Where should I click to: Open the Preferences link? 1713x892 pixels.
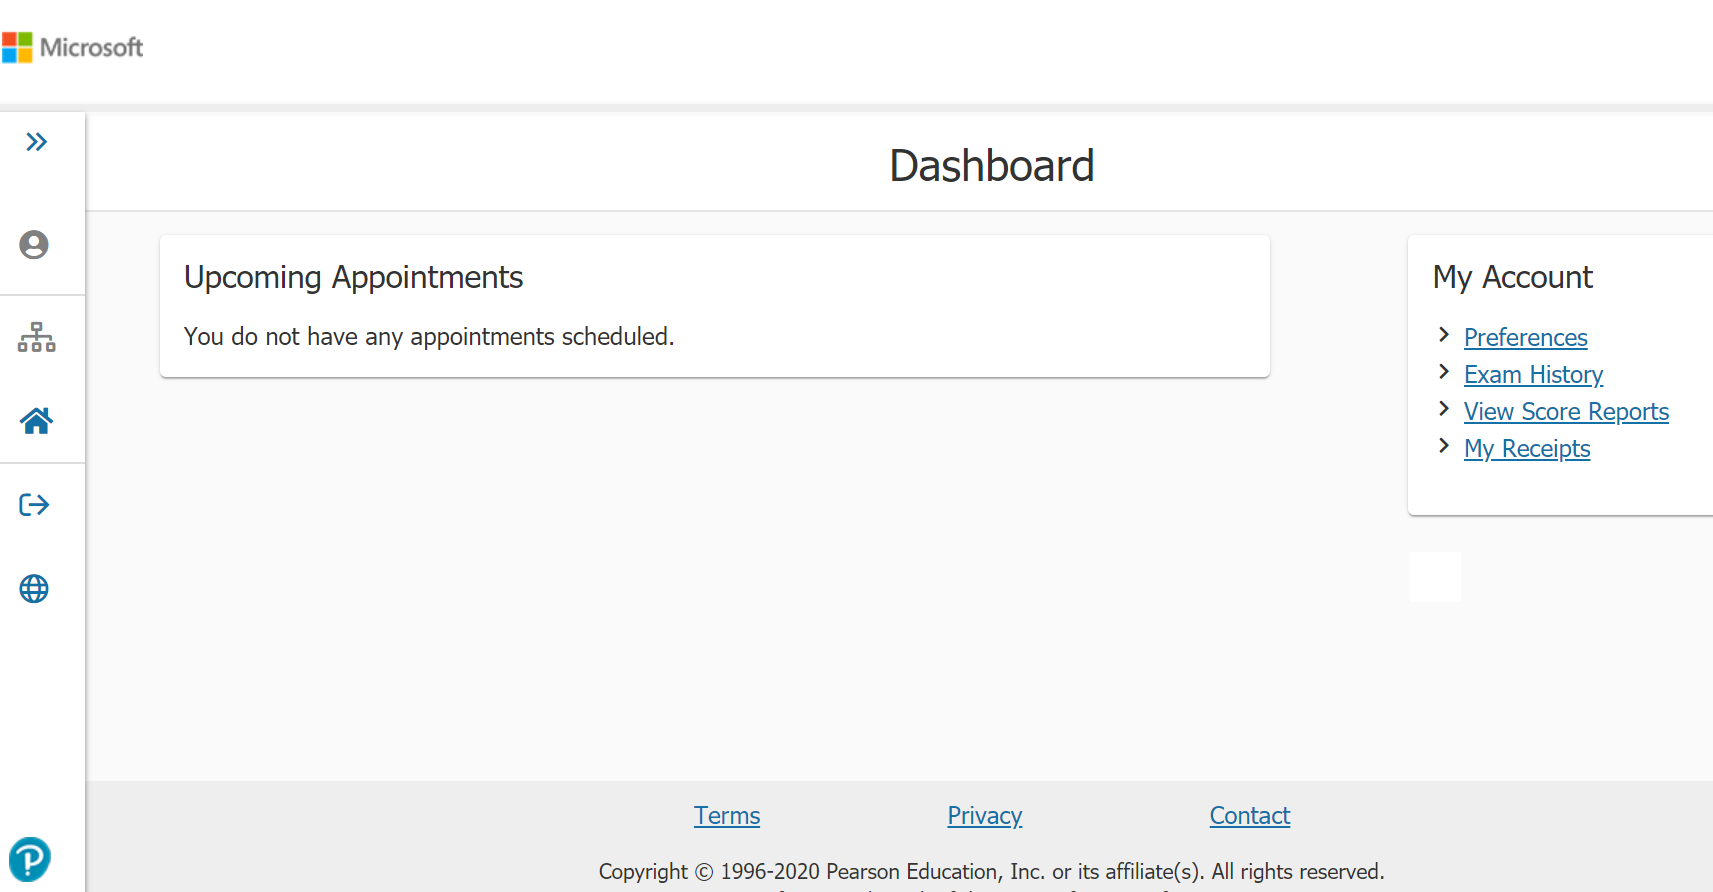click(1525, 338)
